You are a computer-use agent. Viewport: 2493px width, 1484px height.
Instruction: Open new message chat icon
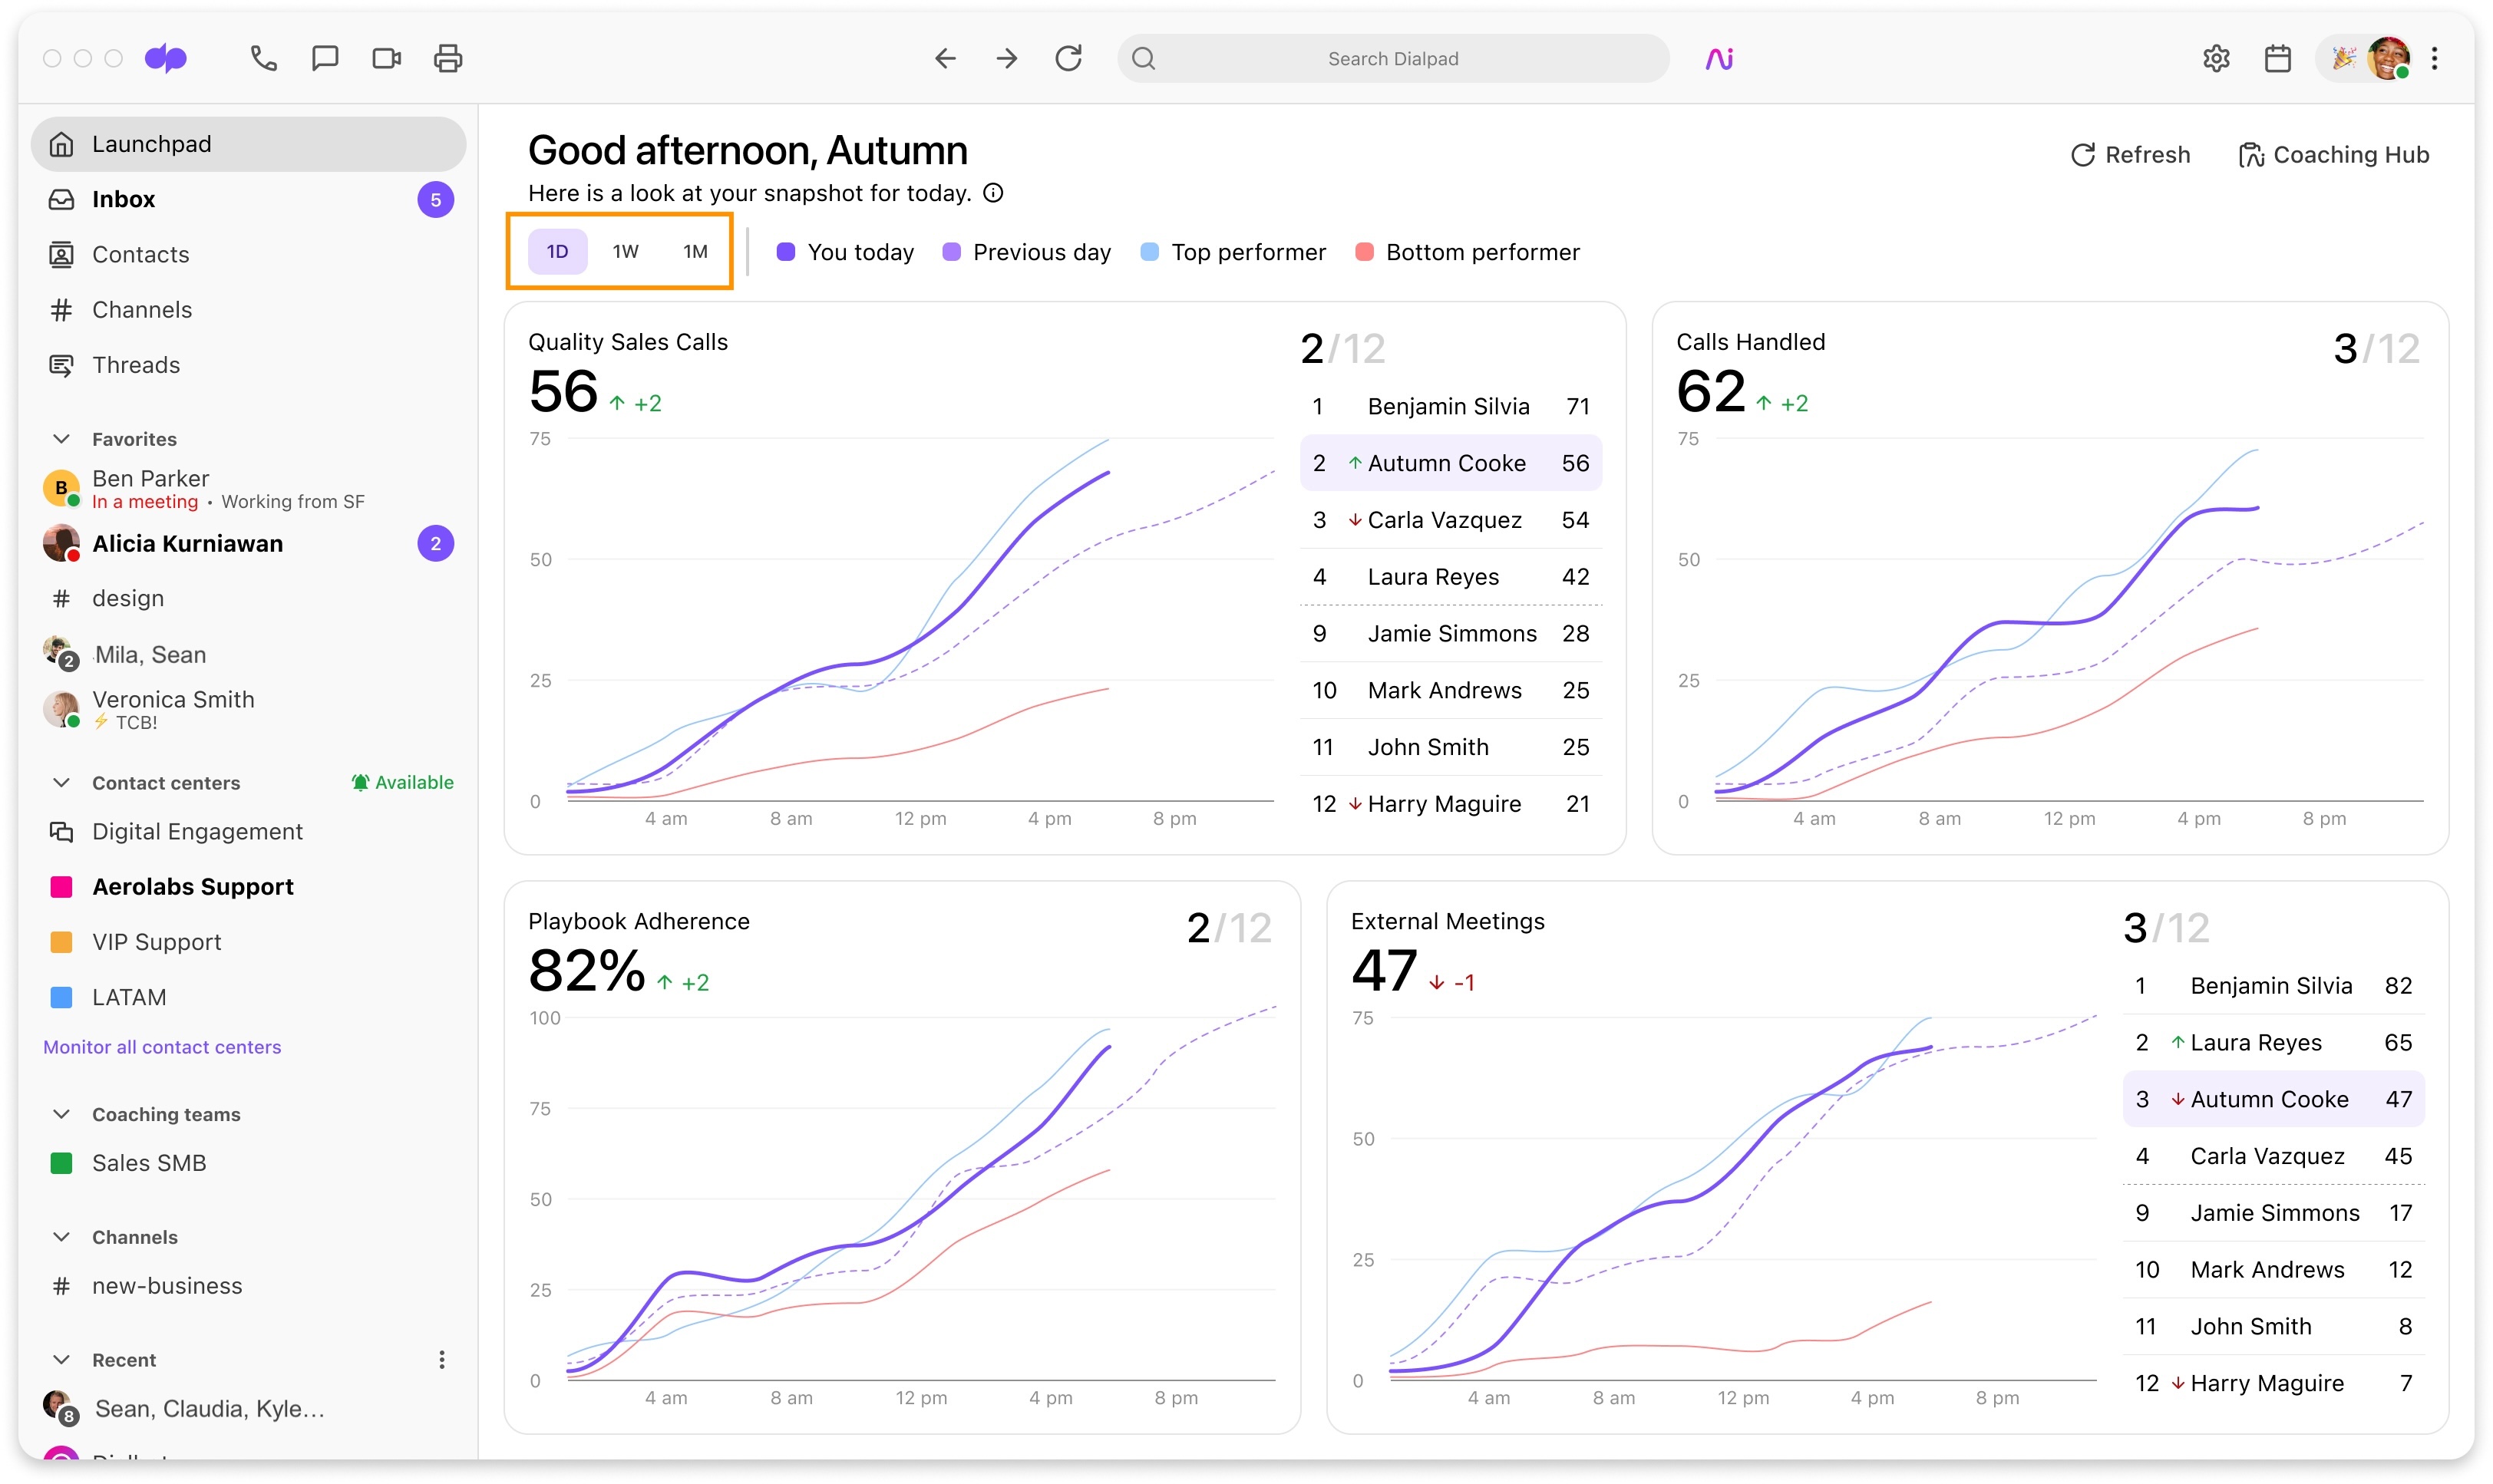(x=325, y=59)
